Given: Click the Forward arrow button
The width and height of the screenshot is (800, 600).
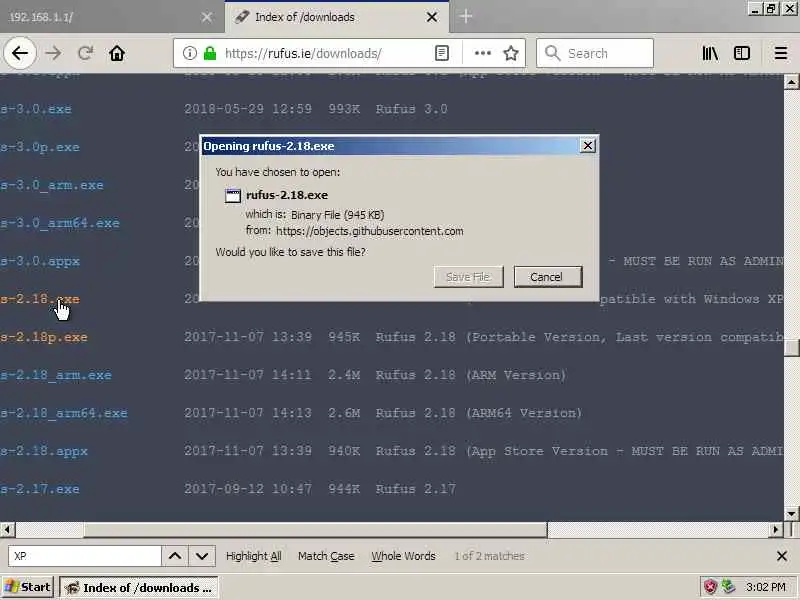Looking at the screenshot, I should (x=53, y=53).
